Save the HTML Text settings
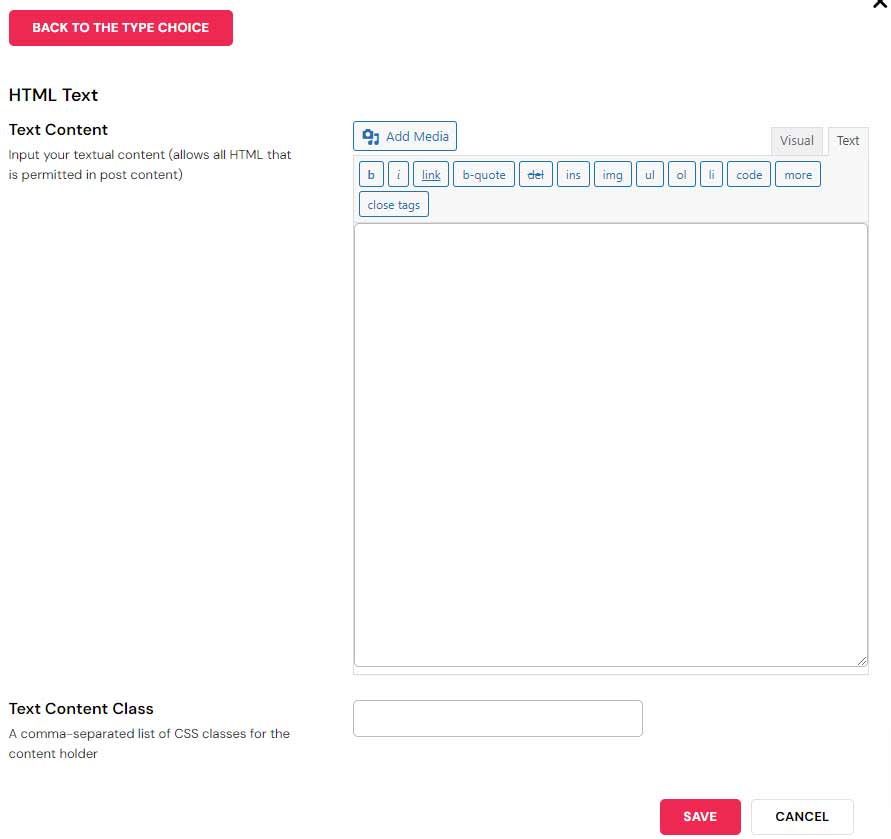The width and height of the screenshot is (891, 839). pyautogui.click(x=700, y=816)
